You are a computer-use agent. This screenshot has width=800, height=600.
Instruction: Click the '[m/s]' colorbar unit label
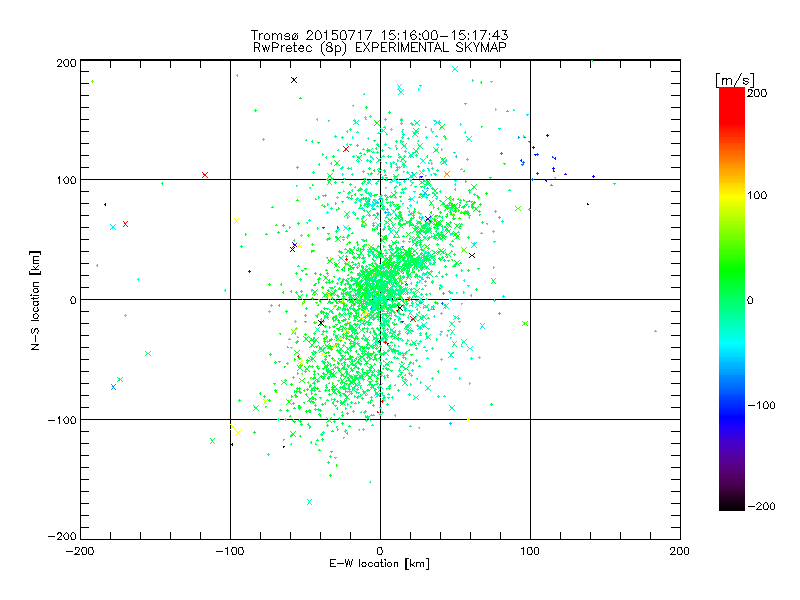[734, 80]
